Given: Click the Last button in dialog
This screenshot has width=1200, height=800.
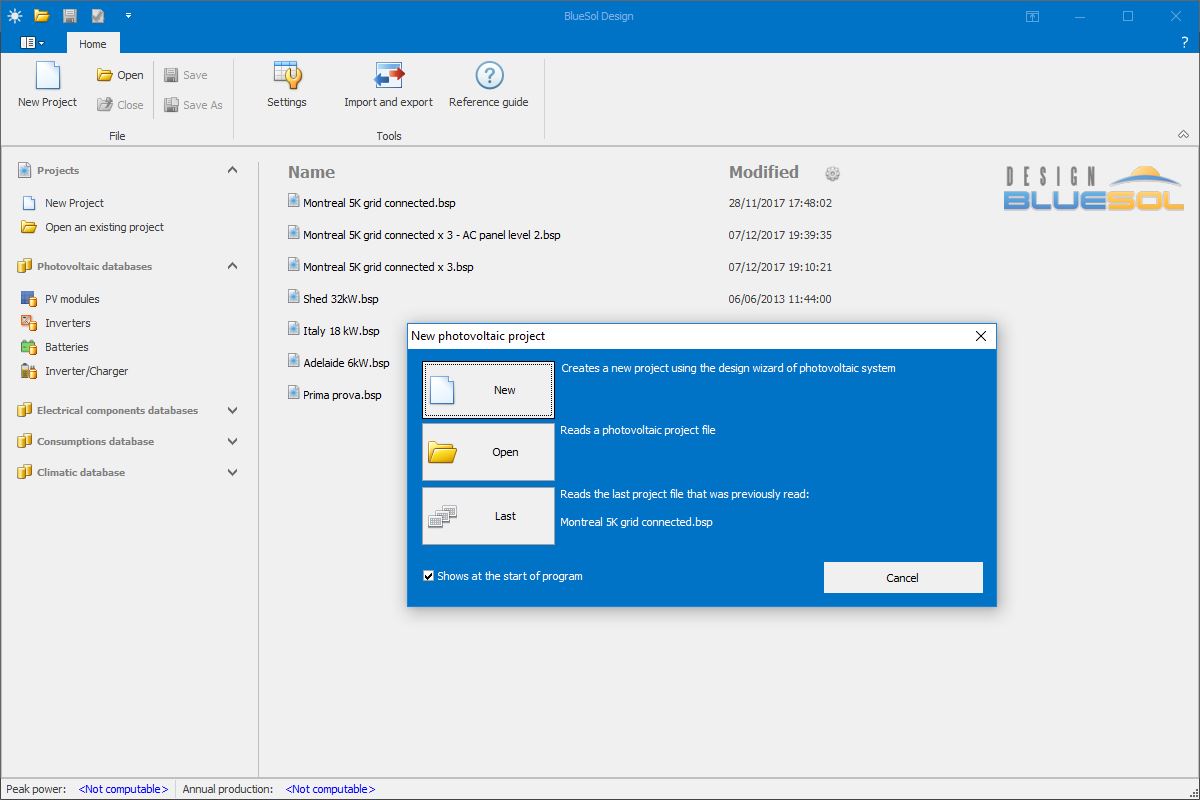Looking at the screenshot, I should point(488,516).
